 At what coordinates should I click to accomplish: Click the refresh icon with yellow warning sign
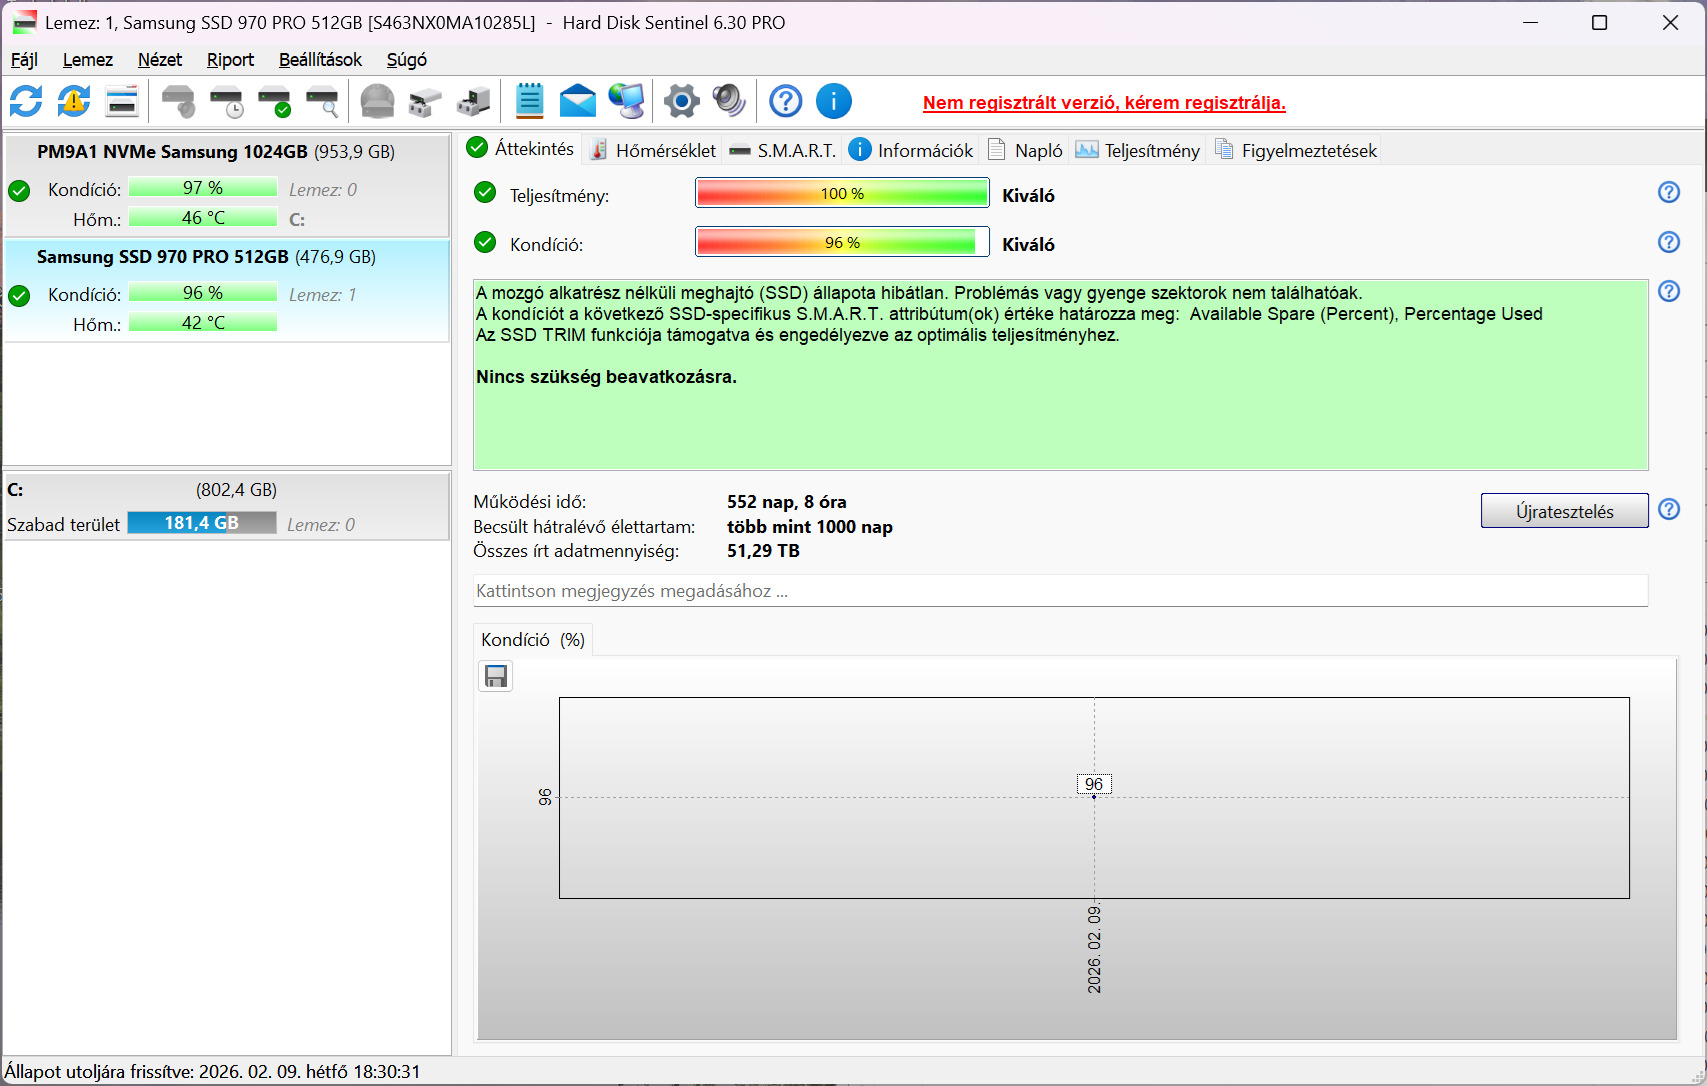click(74, 101)
